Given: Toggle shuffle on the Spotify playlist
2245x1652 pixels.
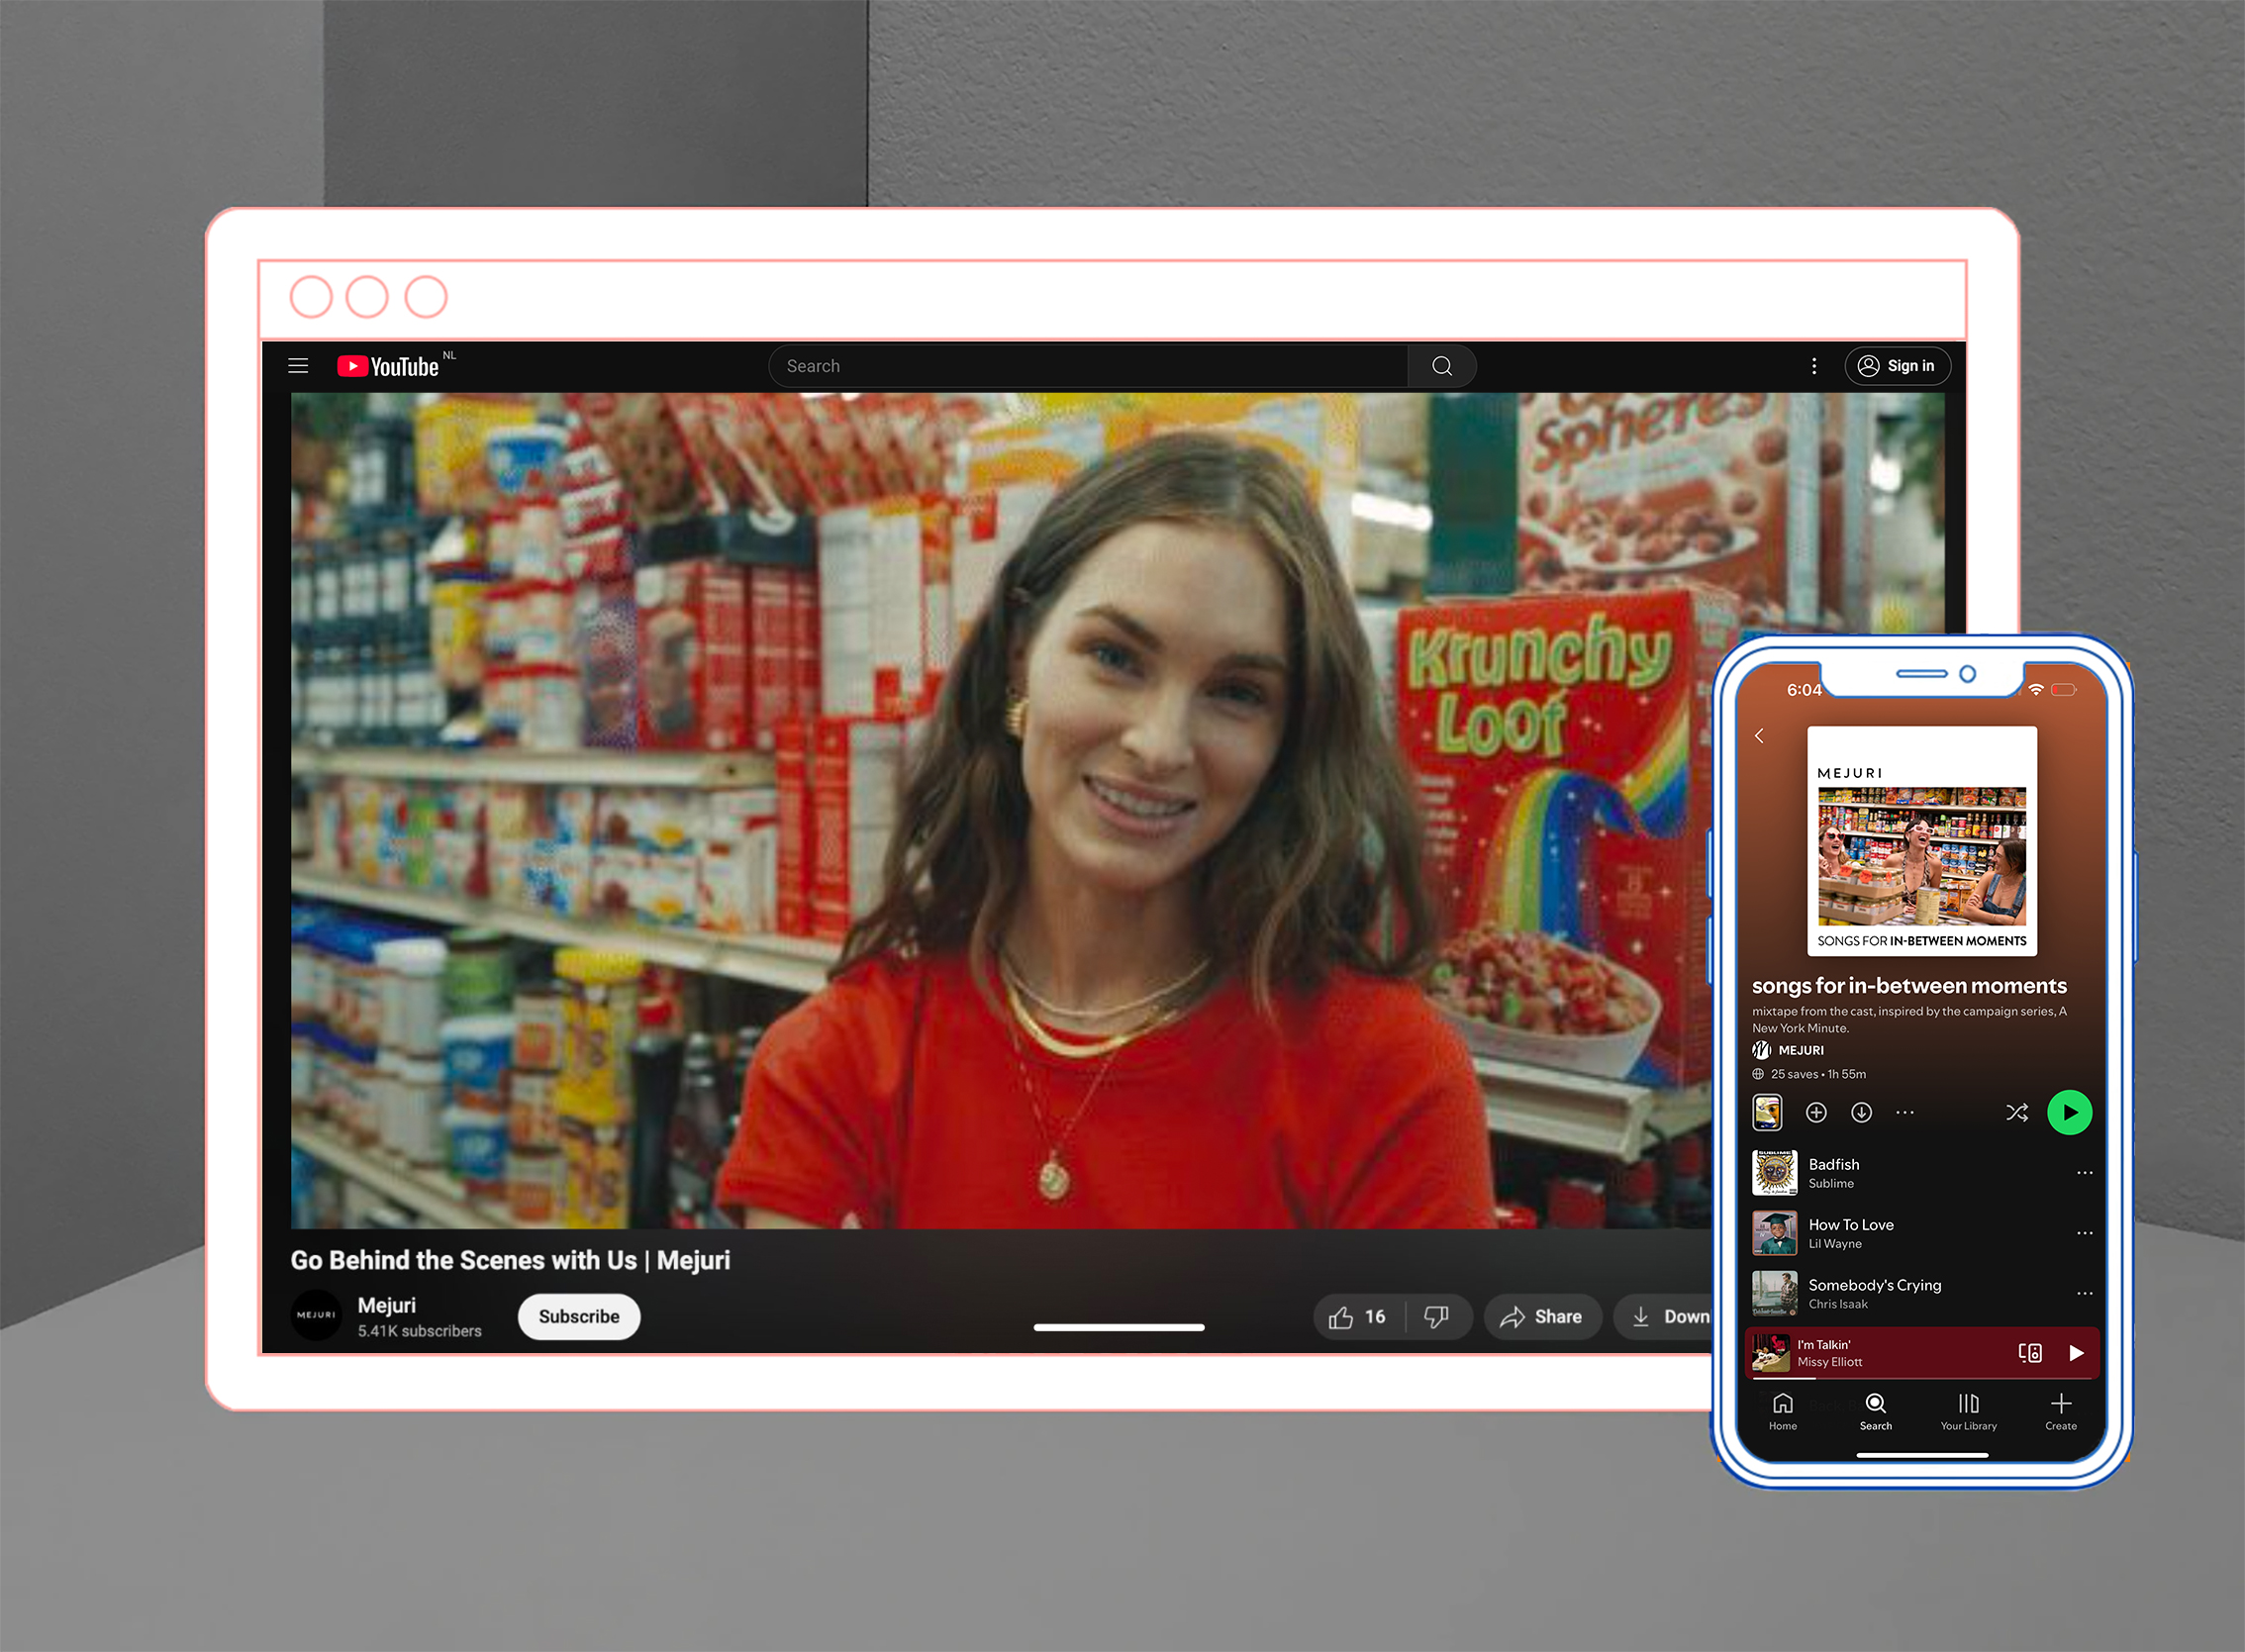Looking at the screenshot, I should [2017, 1113].
